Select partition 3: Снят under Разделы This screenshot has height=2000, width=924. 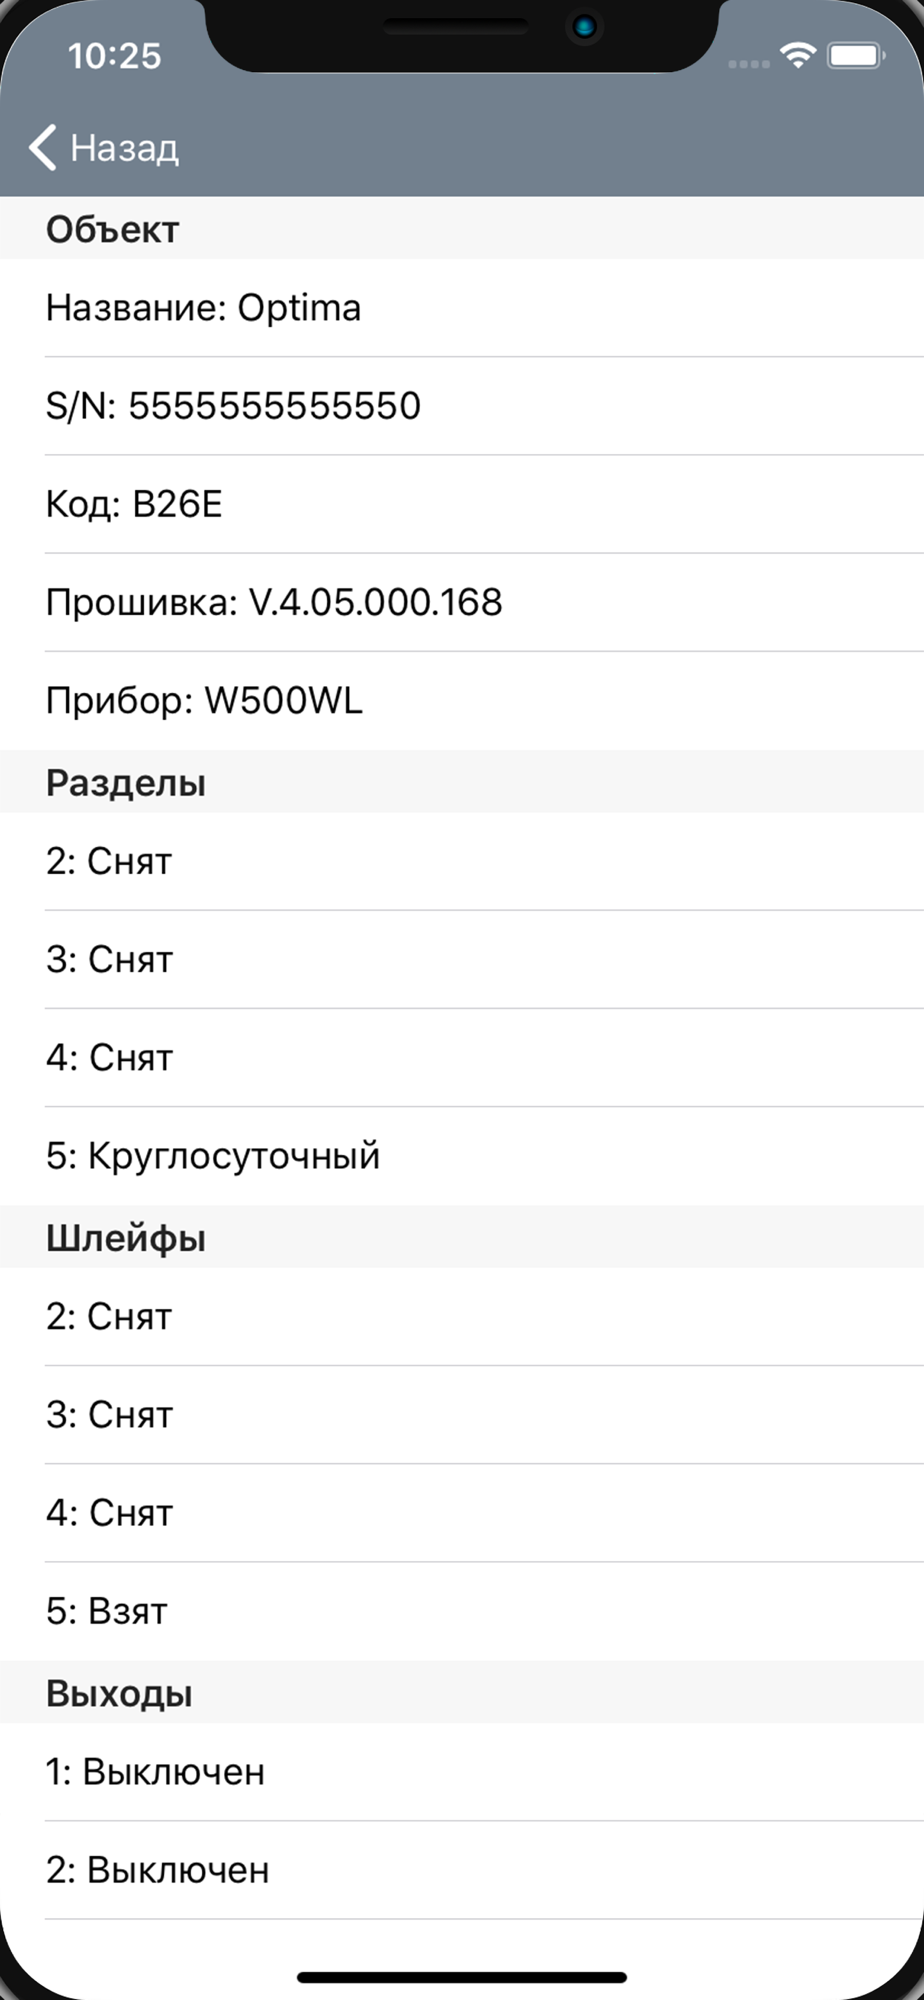(x=462, y=959)
